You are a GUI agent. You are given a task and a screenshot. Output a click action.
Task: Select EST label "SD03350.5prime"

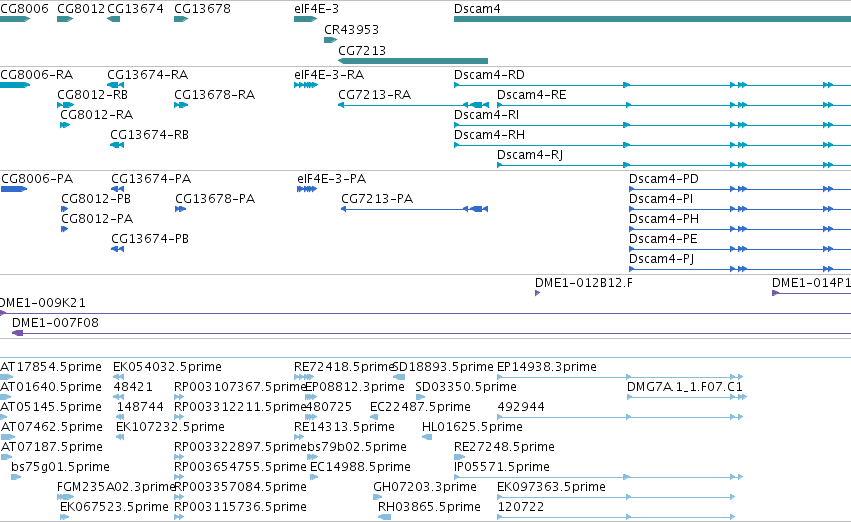point(466,387)
